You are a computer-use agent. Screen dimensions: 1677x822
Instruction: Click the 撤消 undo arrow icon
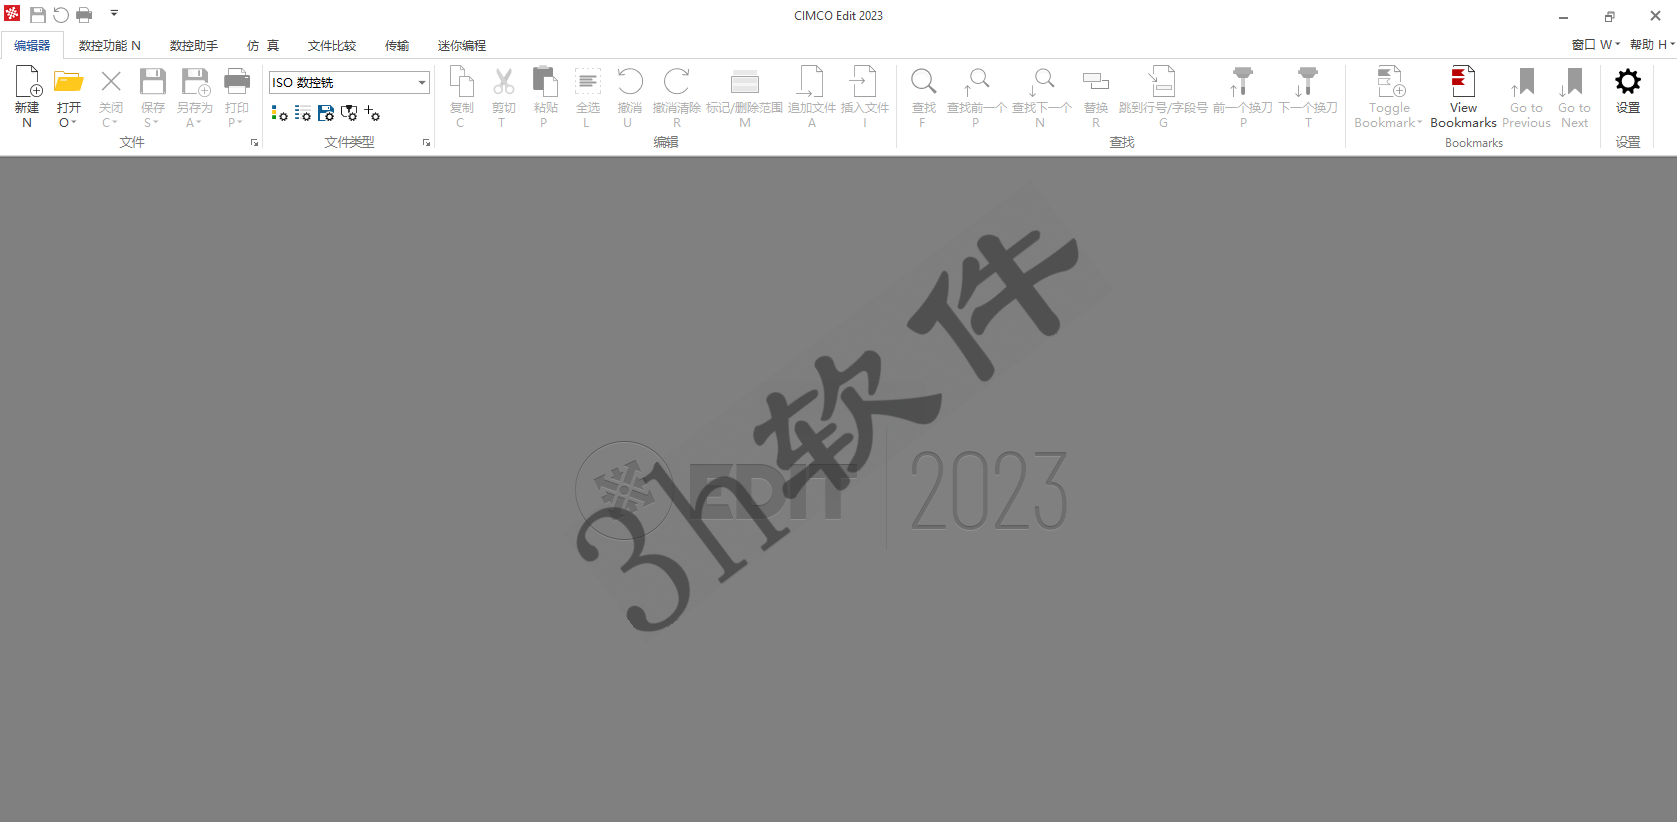[x=629, y=82]
